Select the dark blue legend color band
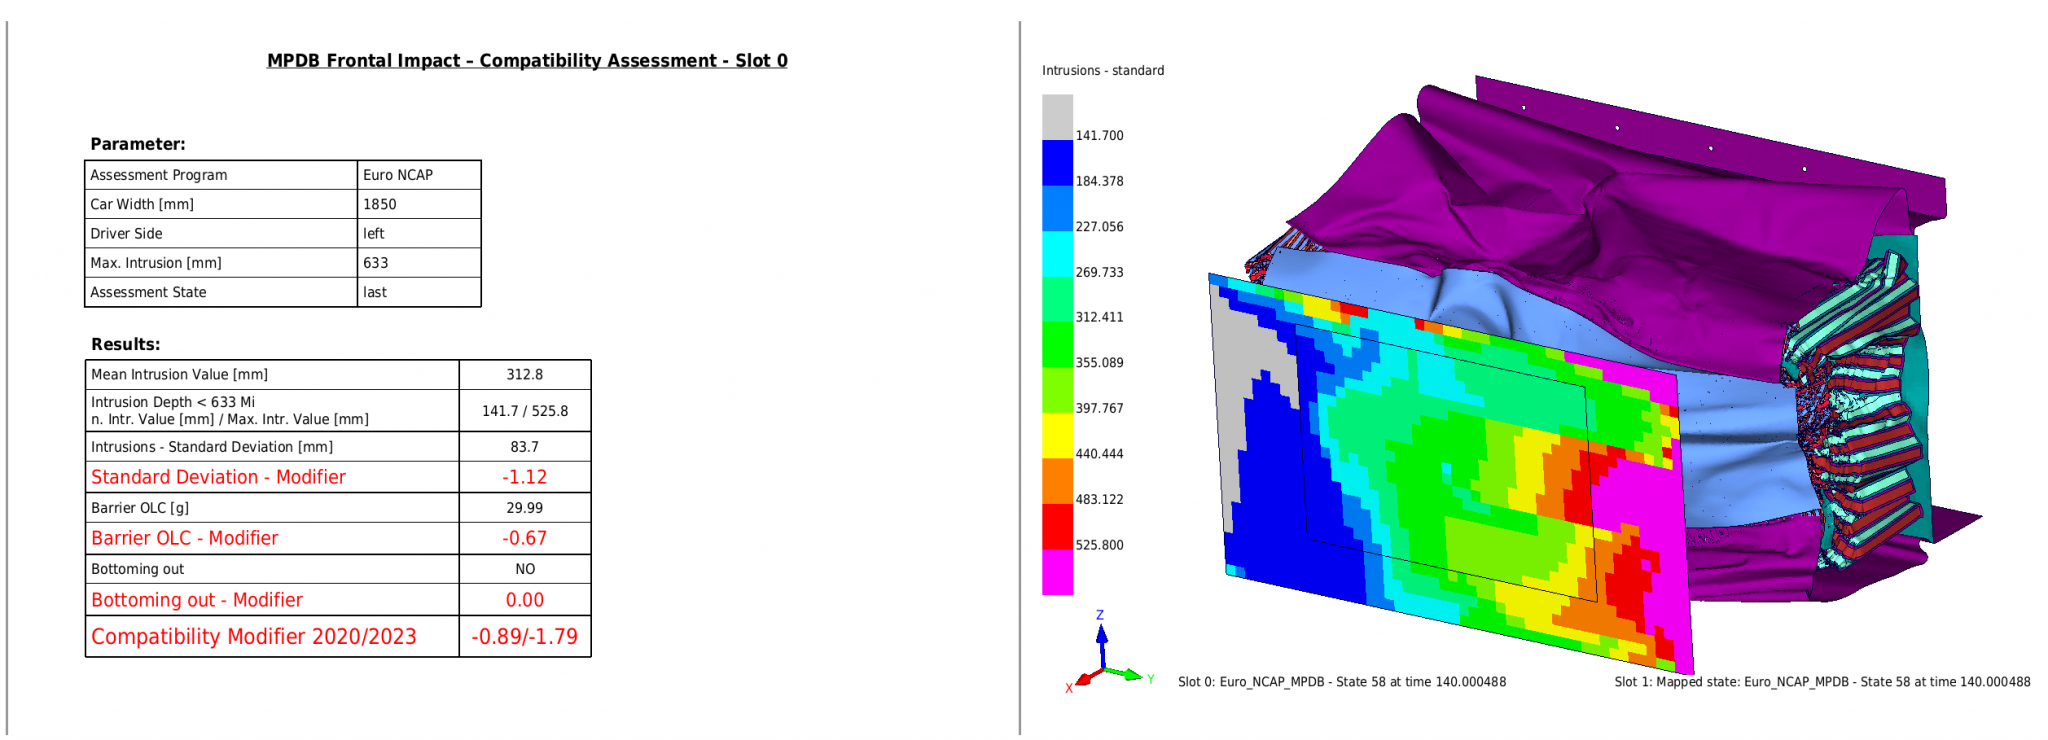2048x740 pixels. tap(1057, 163)
